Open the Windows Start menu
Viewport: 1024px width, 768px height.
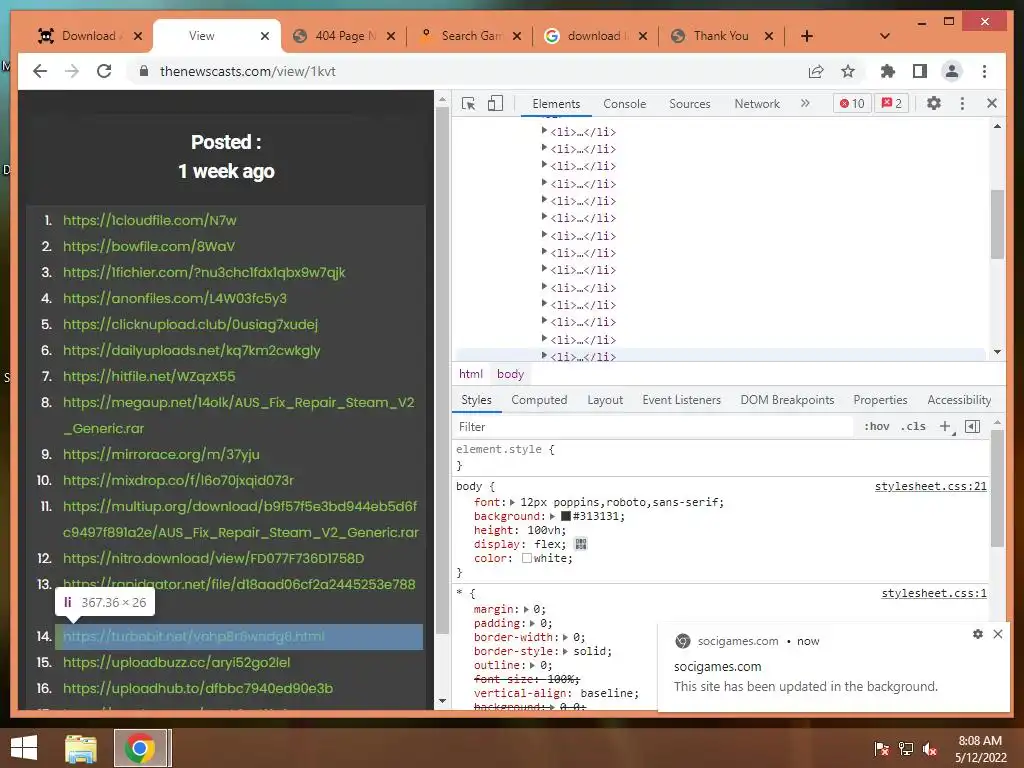24,747
